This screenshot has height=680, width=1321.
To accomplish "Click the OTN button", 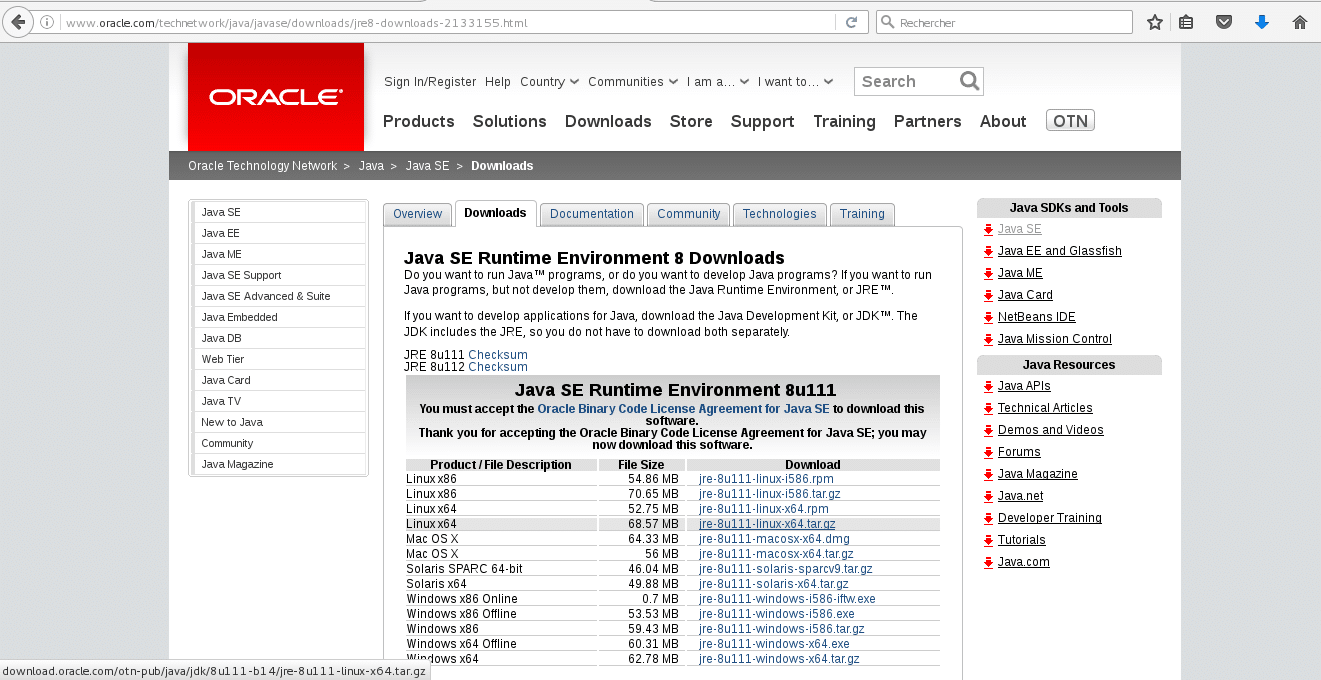I will coord(1070,121).
